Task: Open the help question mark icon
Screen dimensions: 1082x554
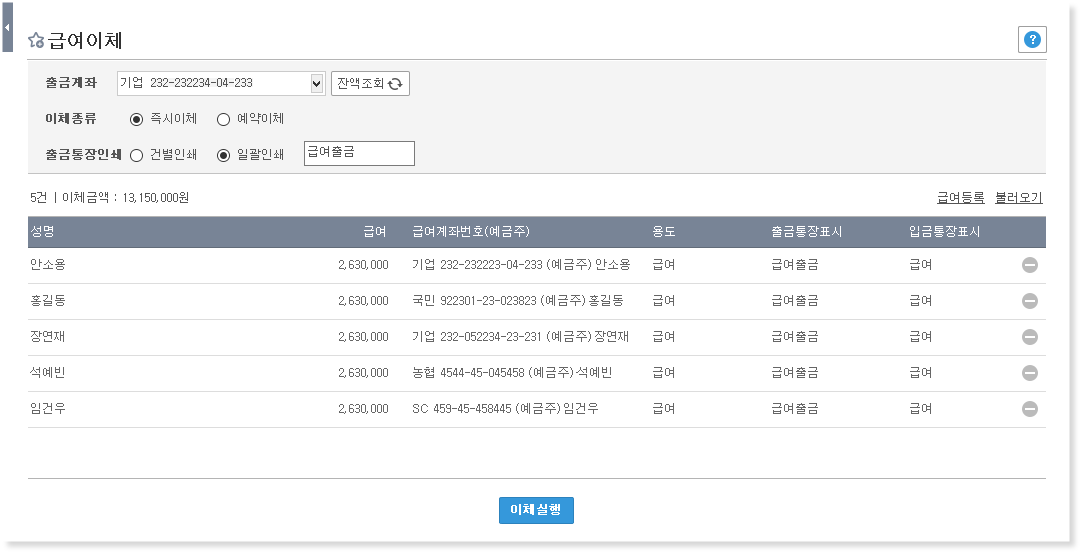Action: coord(1032,39)
